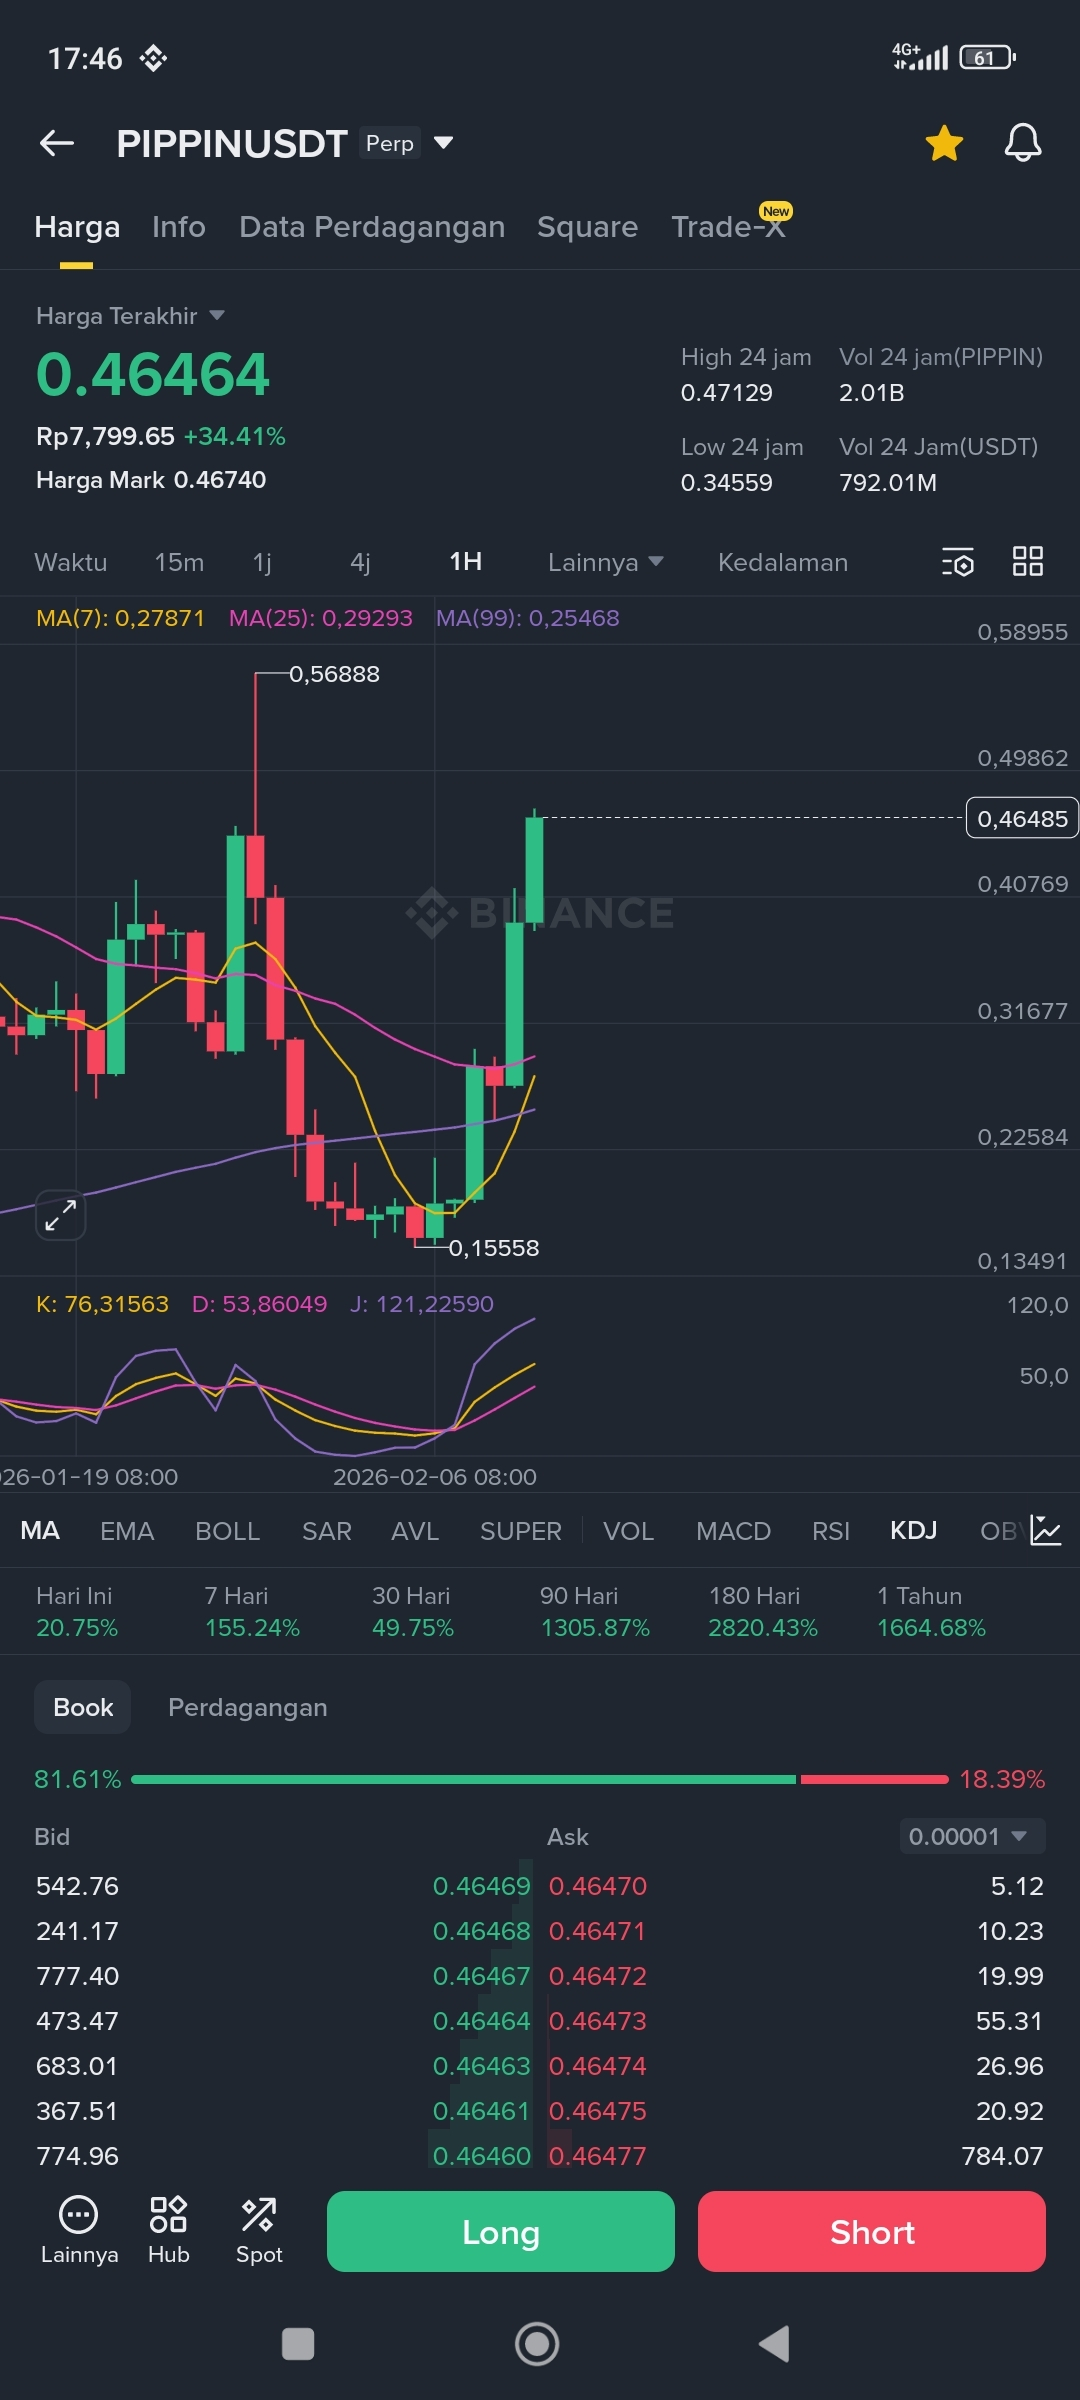Open the Trade-X tab
Image resolution: width=1080 pixels, height=2400 pixels.
(728, 227)
